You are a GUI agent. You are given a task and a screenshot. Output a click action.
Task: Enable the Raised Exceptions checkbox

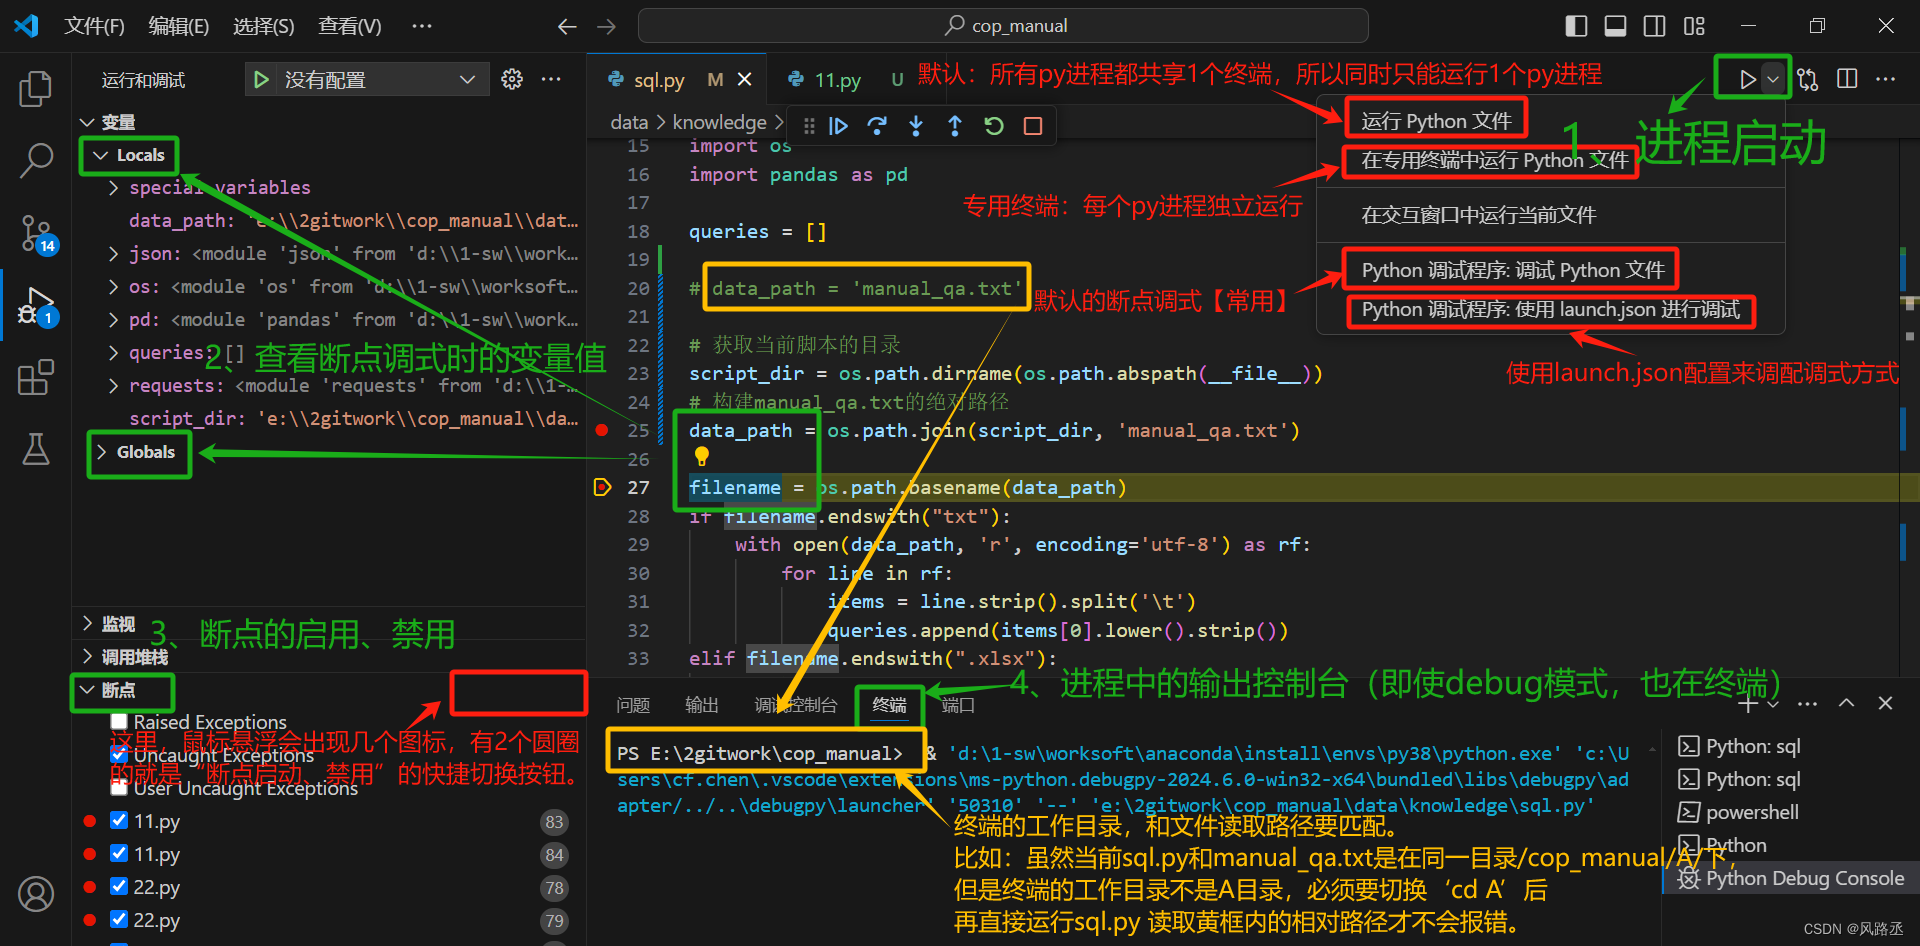coord(120,722)
